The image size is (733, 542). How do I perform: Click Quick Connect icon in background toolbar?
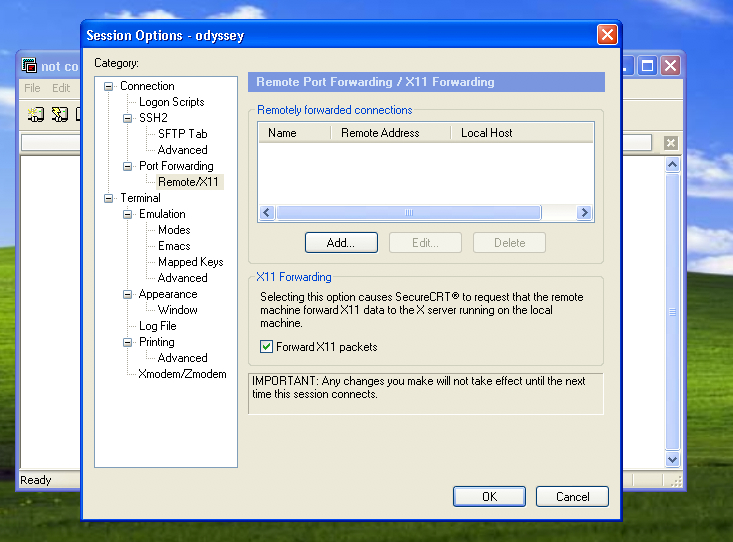[59, 114]
